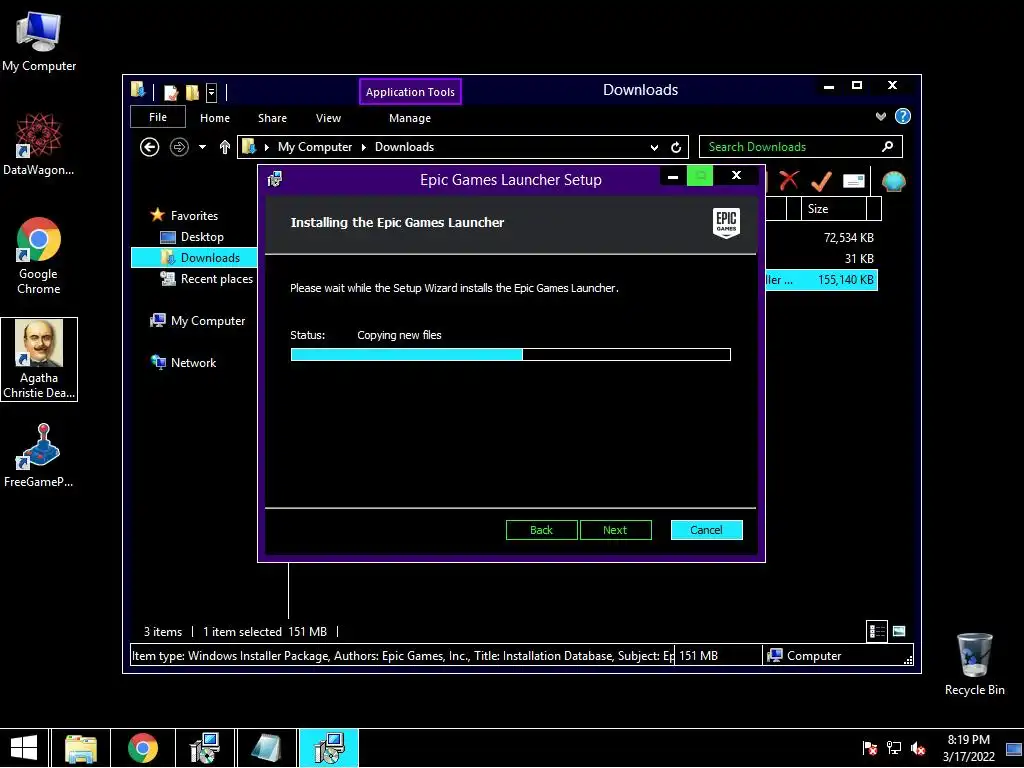
Task: Click the Back button in setup wizard
Action: [x=541, y=530]
